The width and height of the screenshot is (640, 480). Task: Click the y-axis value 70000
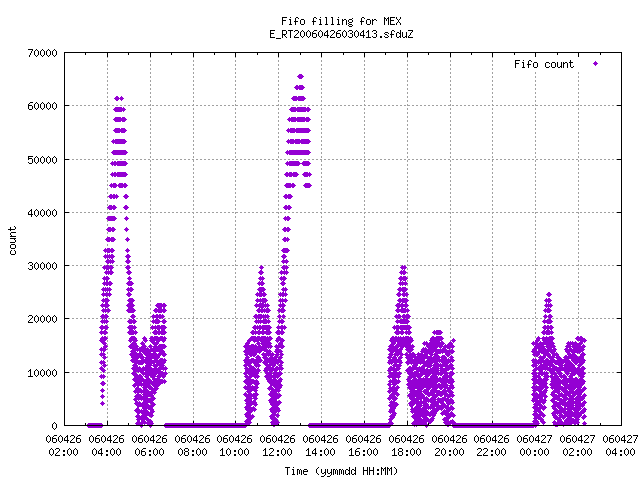click(42, 53)
